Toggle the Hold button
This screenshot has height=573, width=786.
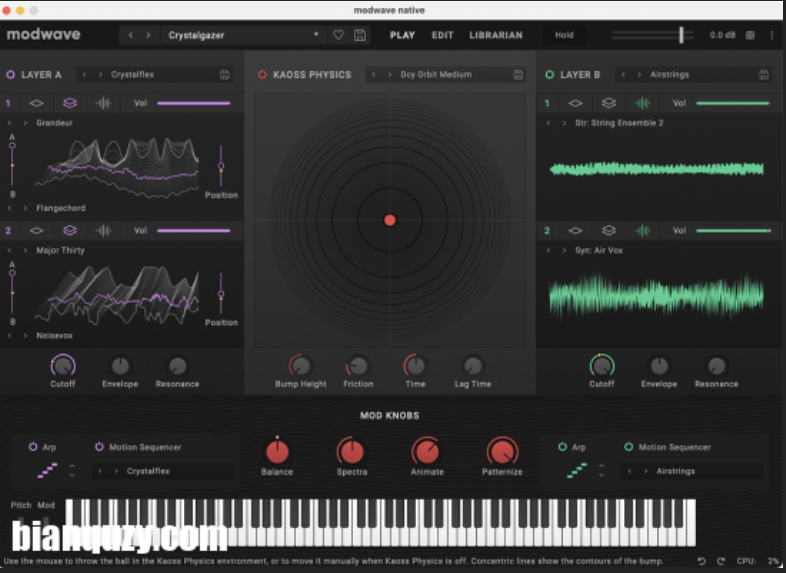click(x=564, y=35)
